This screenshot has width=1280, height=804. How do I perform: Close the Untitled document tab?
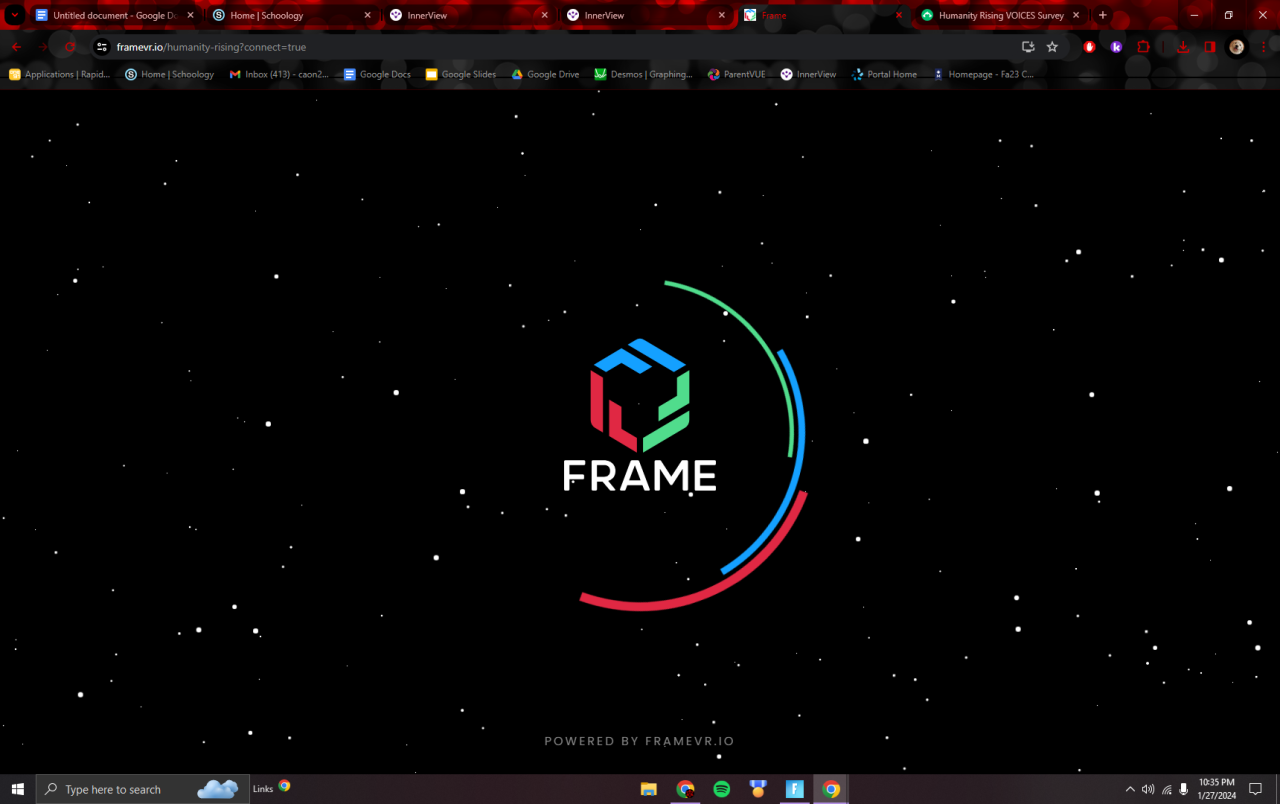(190, 15)
